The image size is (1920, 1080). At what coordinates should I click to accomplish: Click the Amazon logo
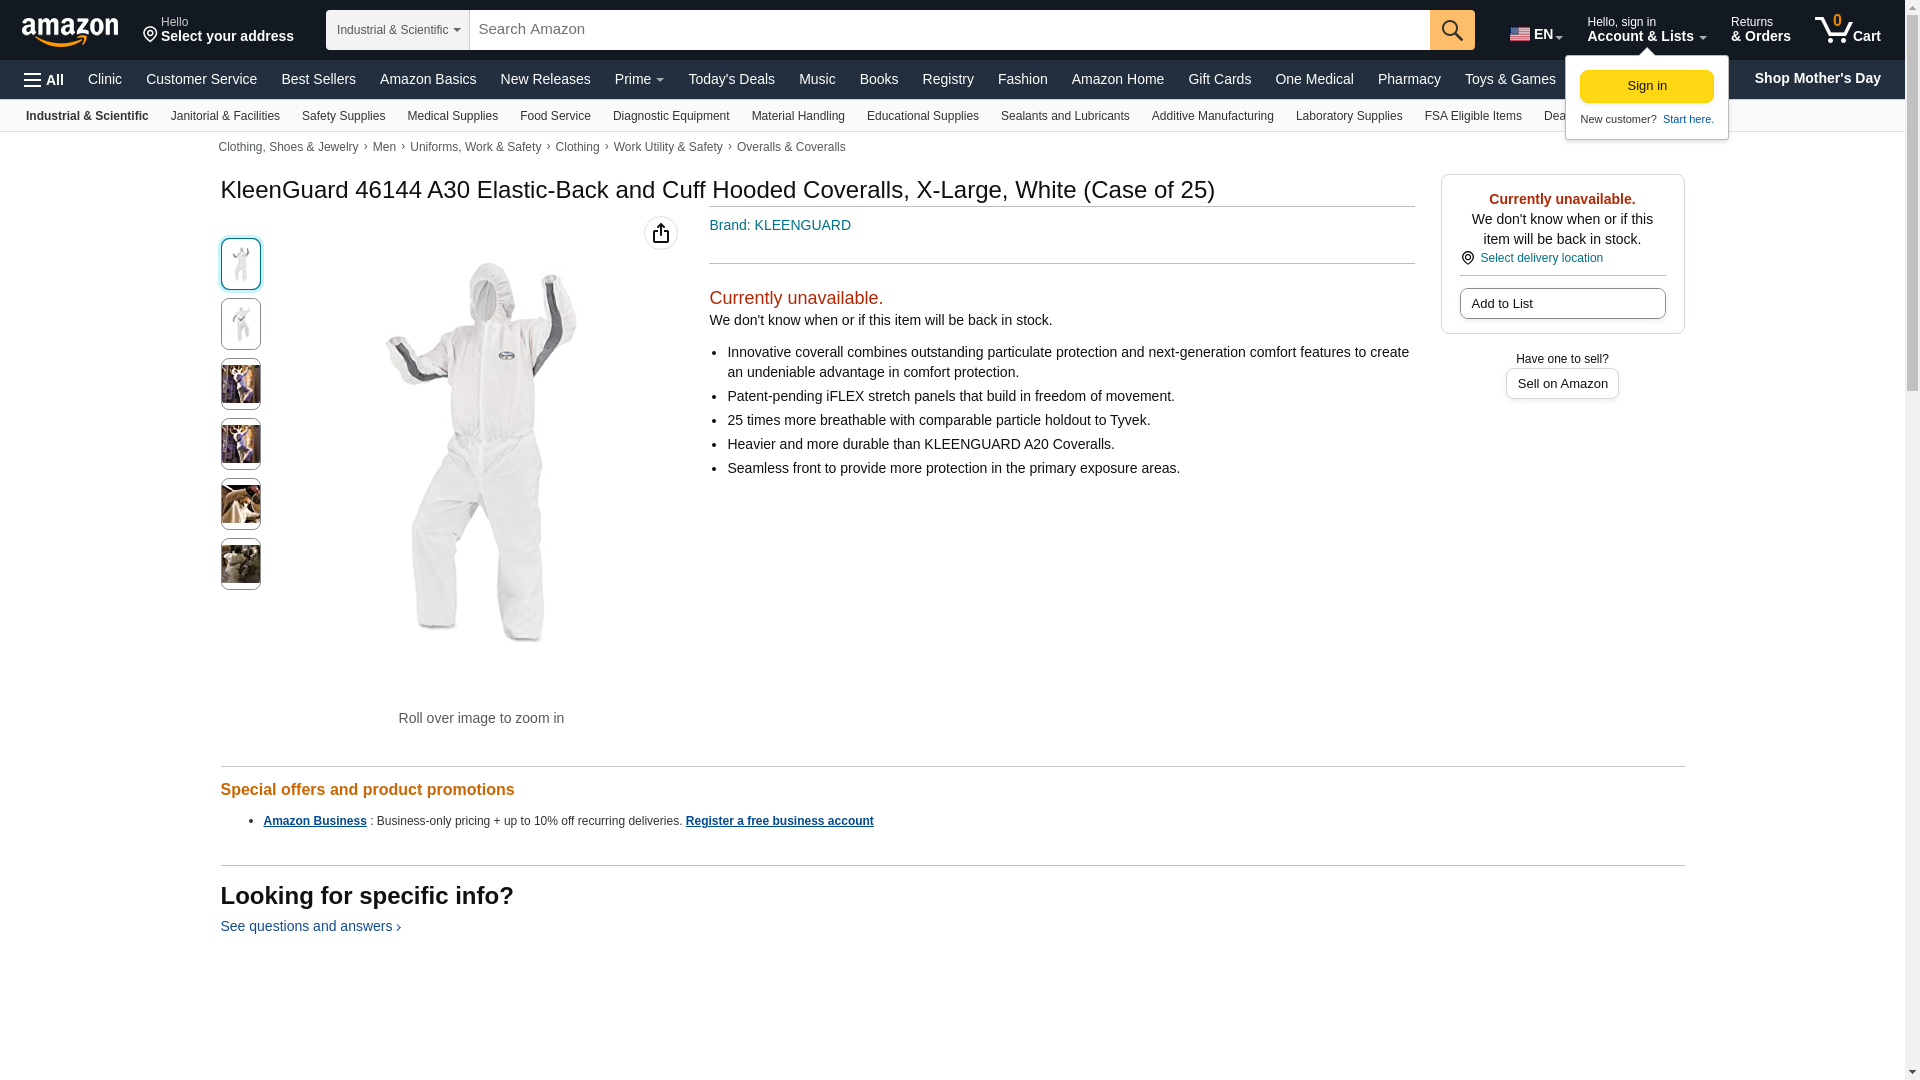pyautogui.click(x=70, y=31)
